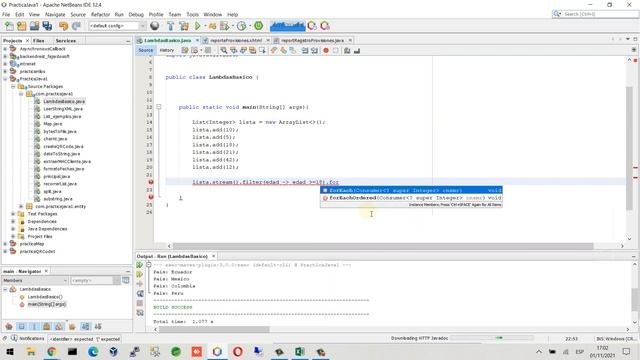Toggle show fields filter in Navigator

pos(22,327)
